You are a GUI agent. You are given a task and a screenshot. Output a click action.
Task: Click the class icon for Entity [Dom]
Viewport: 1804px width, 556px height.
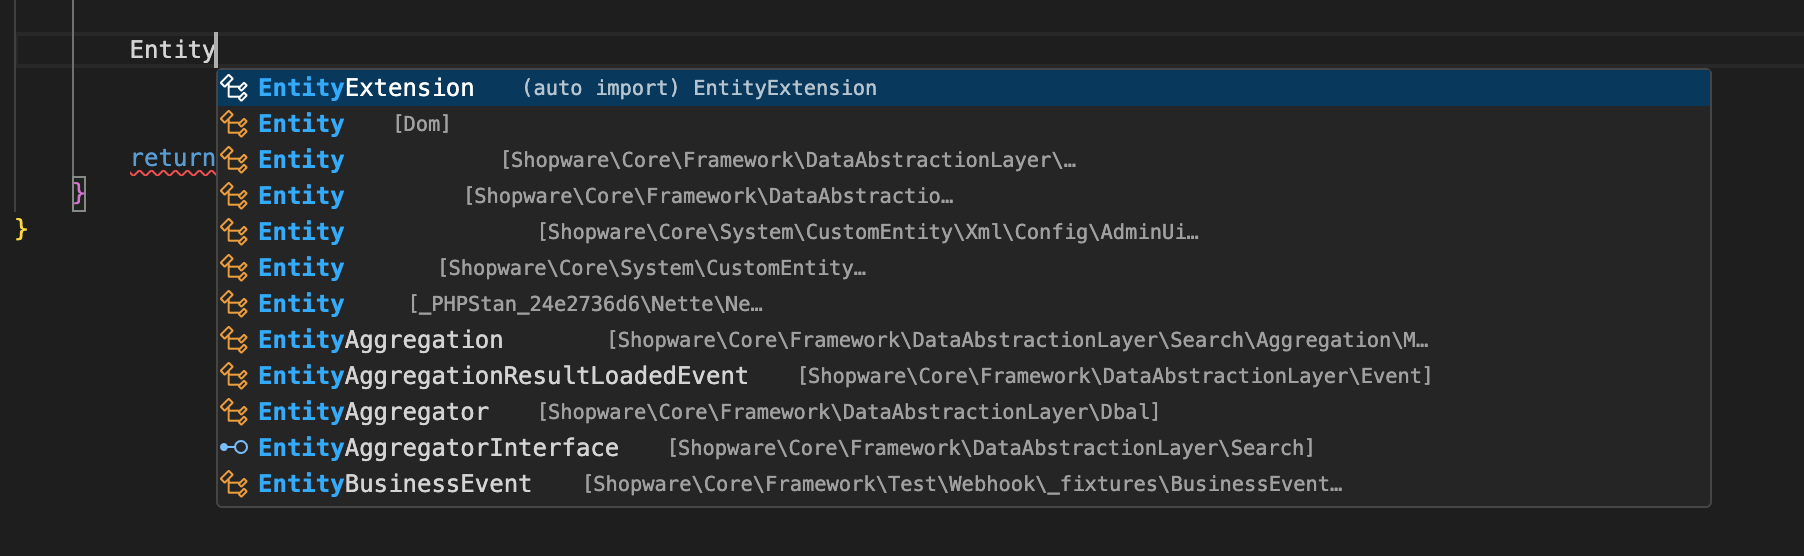[234, 124]
